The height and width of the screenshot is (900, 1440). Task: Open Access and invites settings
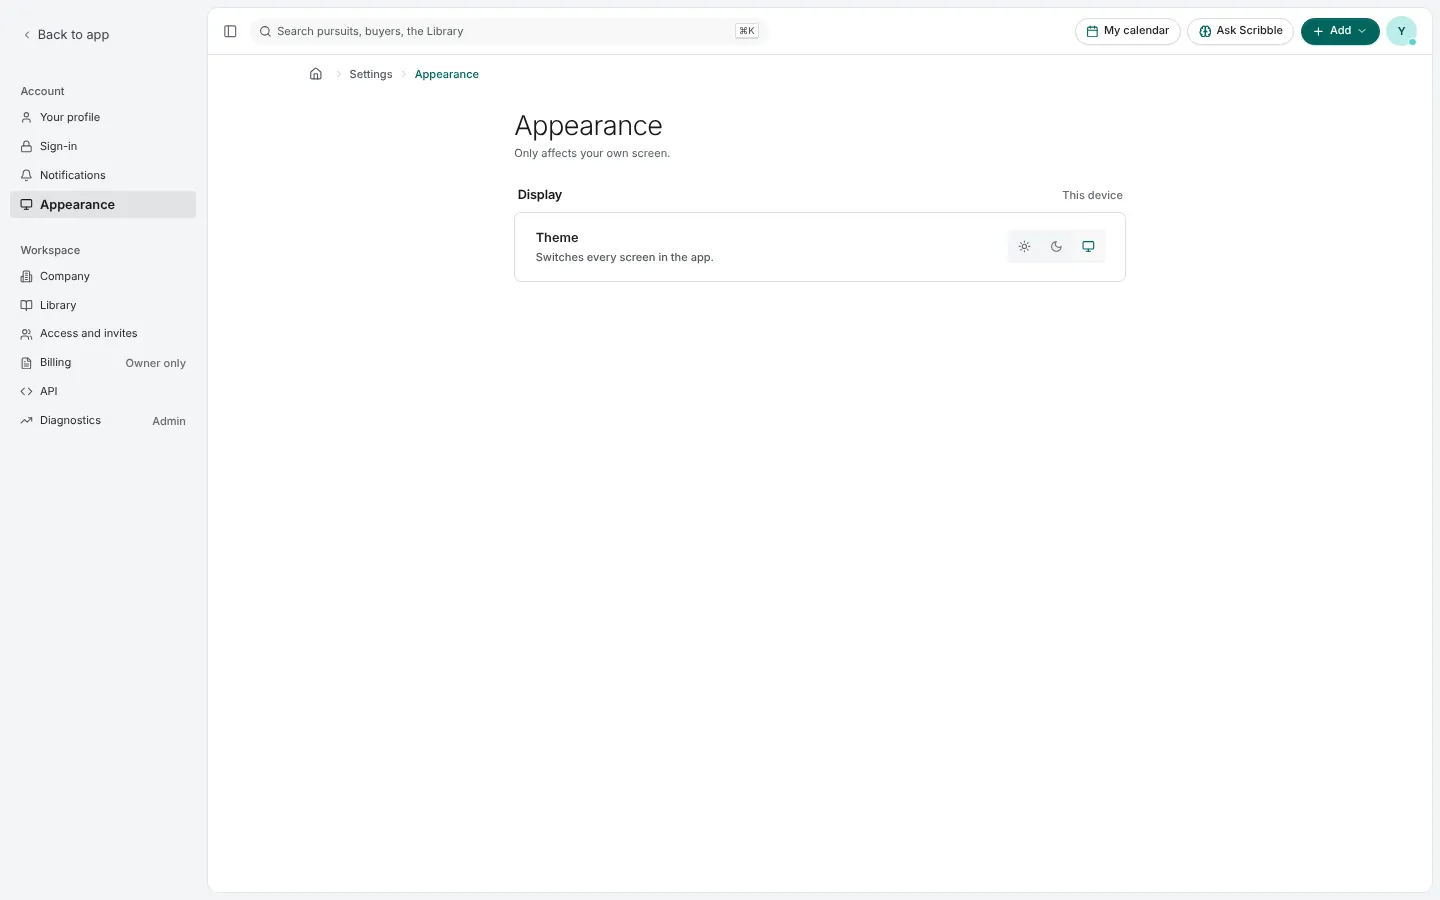point(103,334)
